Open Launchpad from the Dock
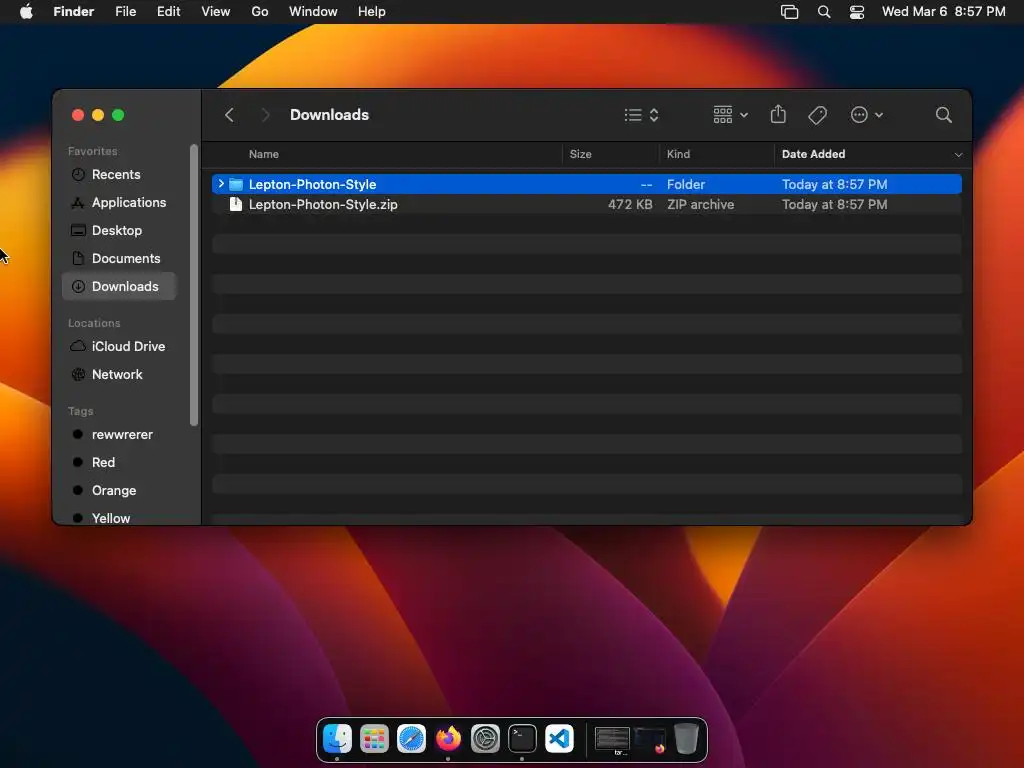The image size is (1024, 768). click(x=374, y=739)
